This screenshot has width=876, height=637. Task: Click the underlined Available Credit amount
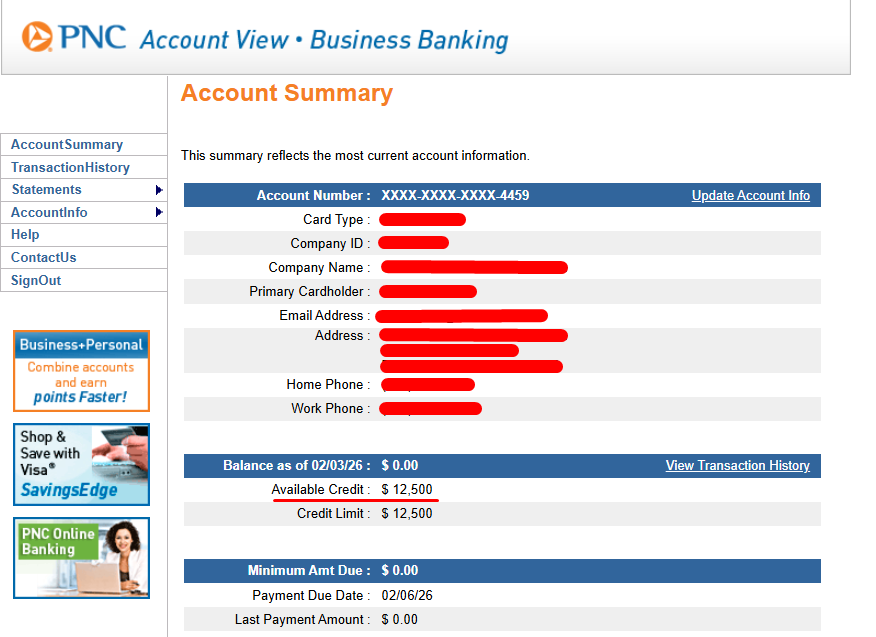pos(407,490)
